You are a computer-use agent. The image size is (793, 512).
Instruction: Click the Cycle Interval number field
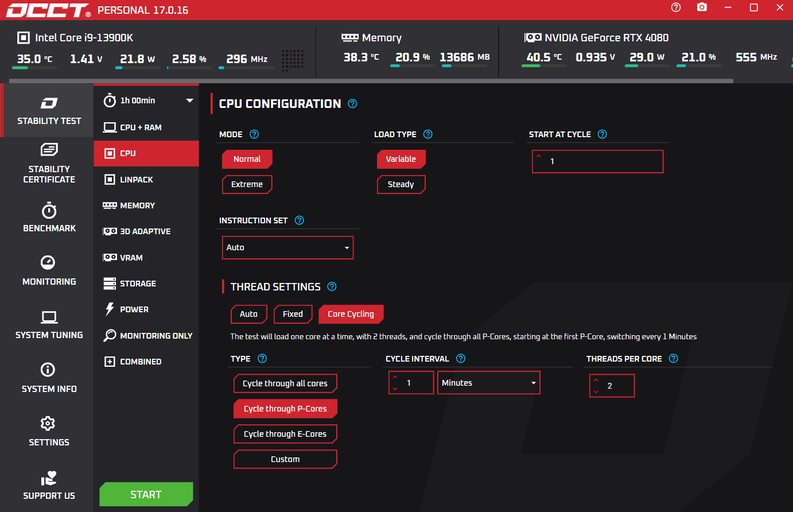pos(411,383)
